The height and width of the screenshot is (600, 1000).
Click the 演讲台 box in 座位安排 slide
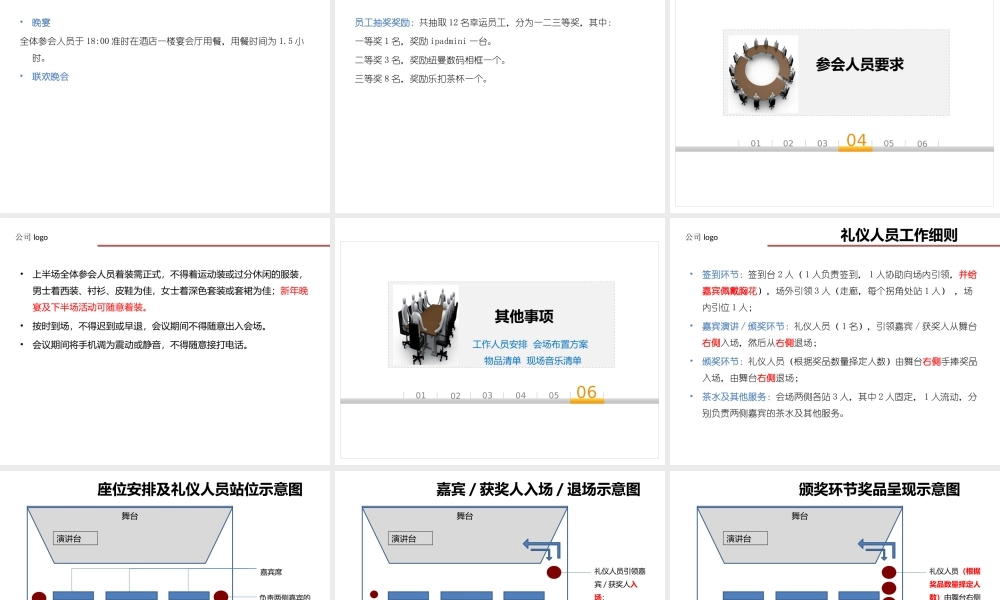pyautogui.click(x=75, y=538)
